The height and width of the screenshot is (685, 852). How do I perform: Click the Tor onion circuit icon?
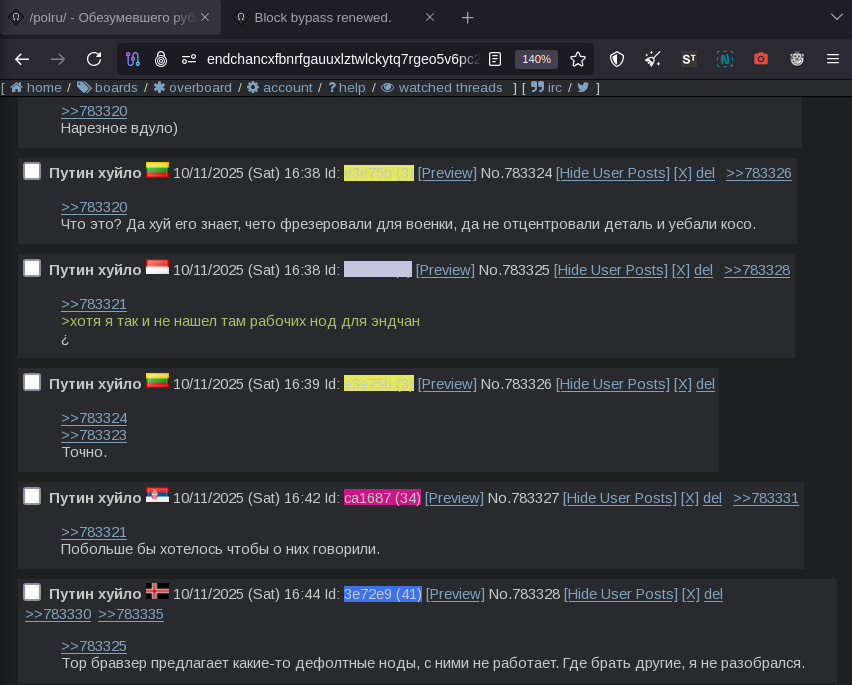161,59
